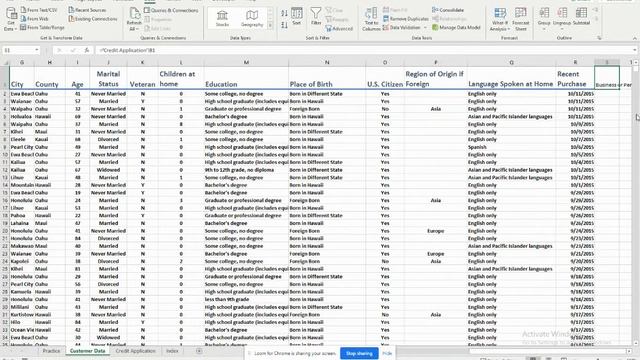Open Advanced filter options
The width and height of the screenshot is (640, 360).
(x=339, y=28)
